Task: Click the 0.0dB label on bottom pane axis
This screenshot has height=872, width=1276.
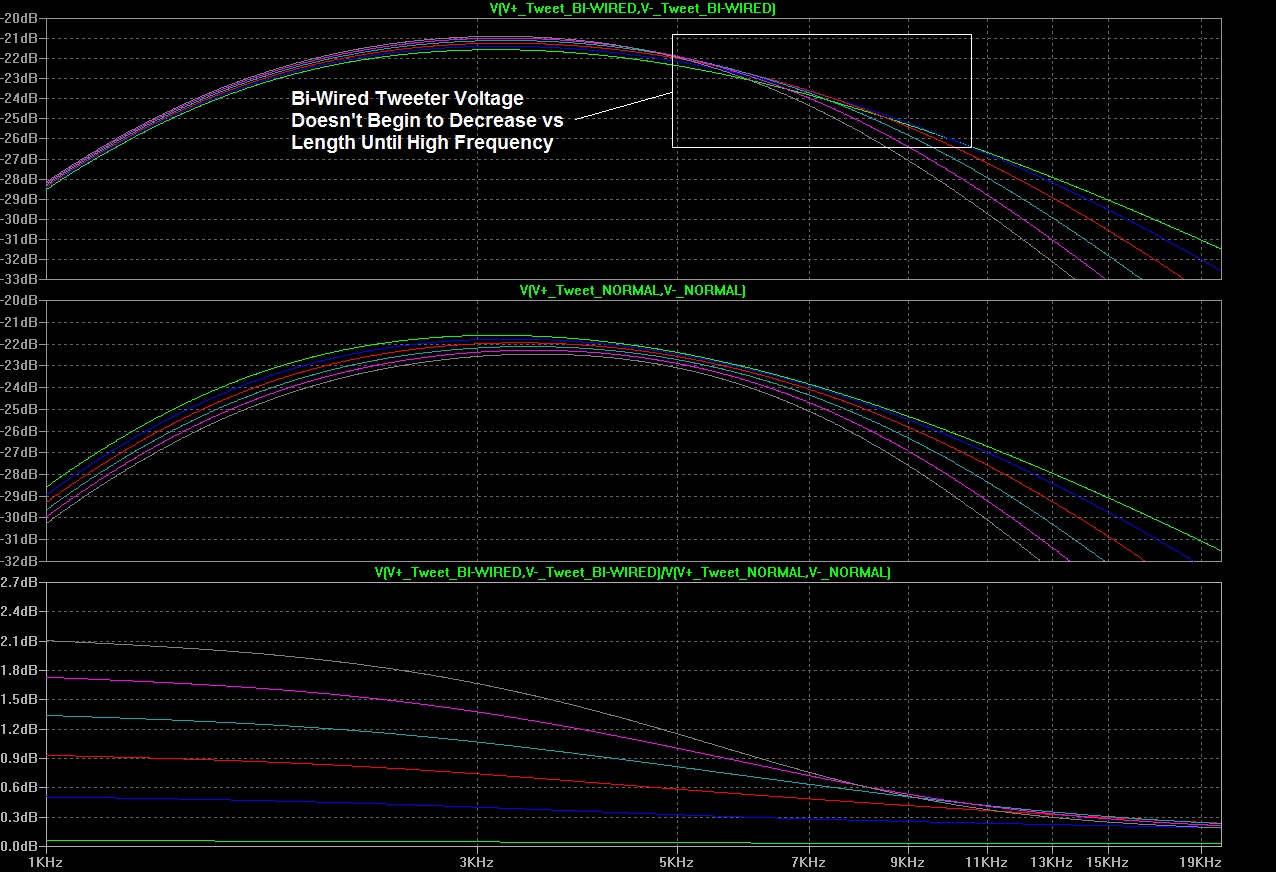Action: pyautogui.click(x=19, y=846)
